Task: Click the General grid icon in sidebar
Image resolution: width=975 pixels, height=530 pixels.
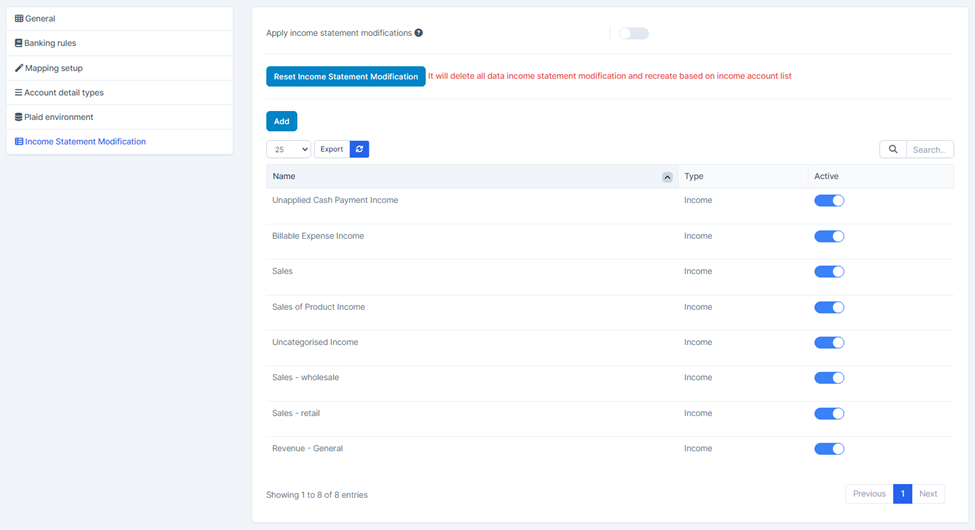Action: click(19, 19)
